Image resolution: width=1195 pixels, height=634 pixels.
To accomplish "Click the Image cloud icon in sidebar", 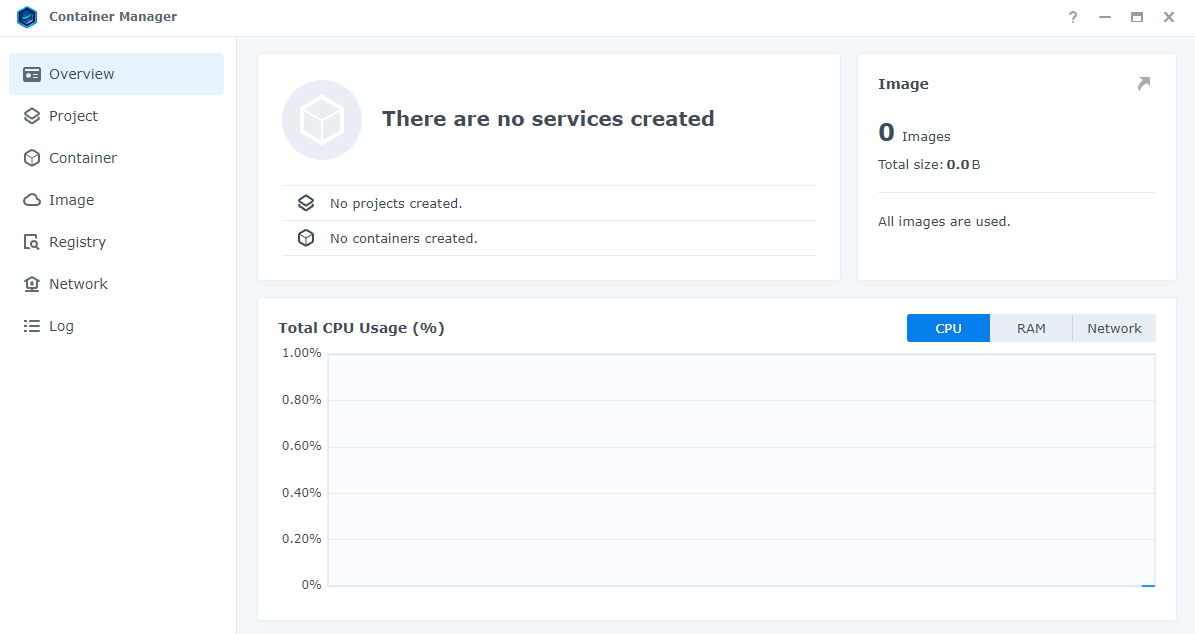I will (x=32, y=200).
